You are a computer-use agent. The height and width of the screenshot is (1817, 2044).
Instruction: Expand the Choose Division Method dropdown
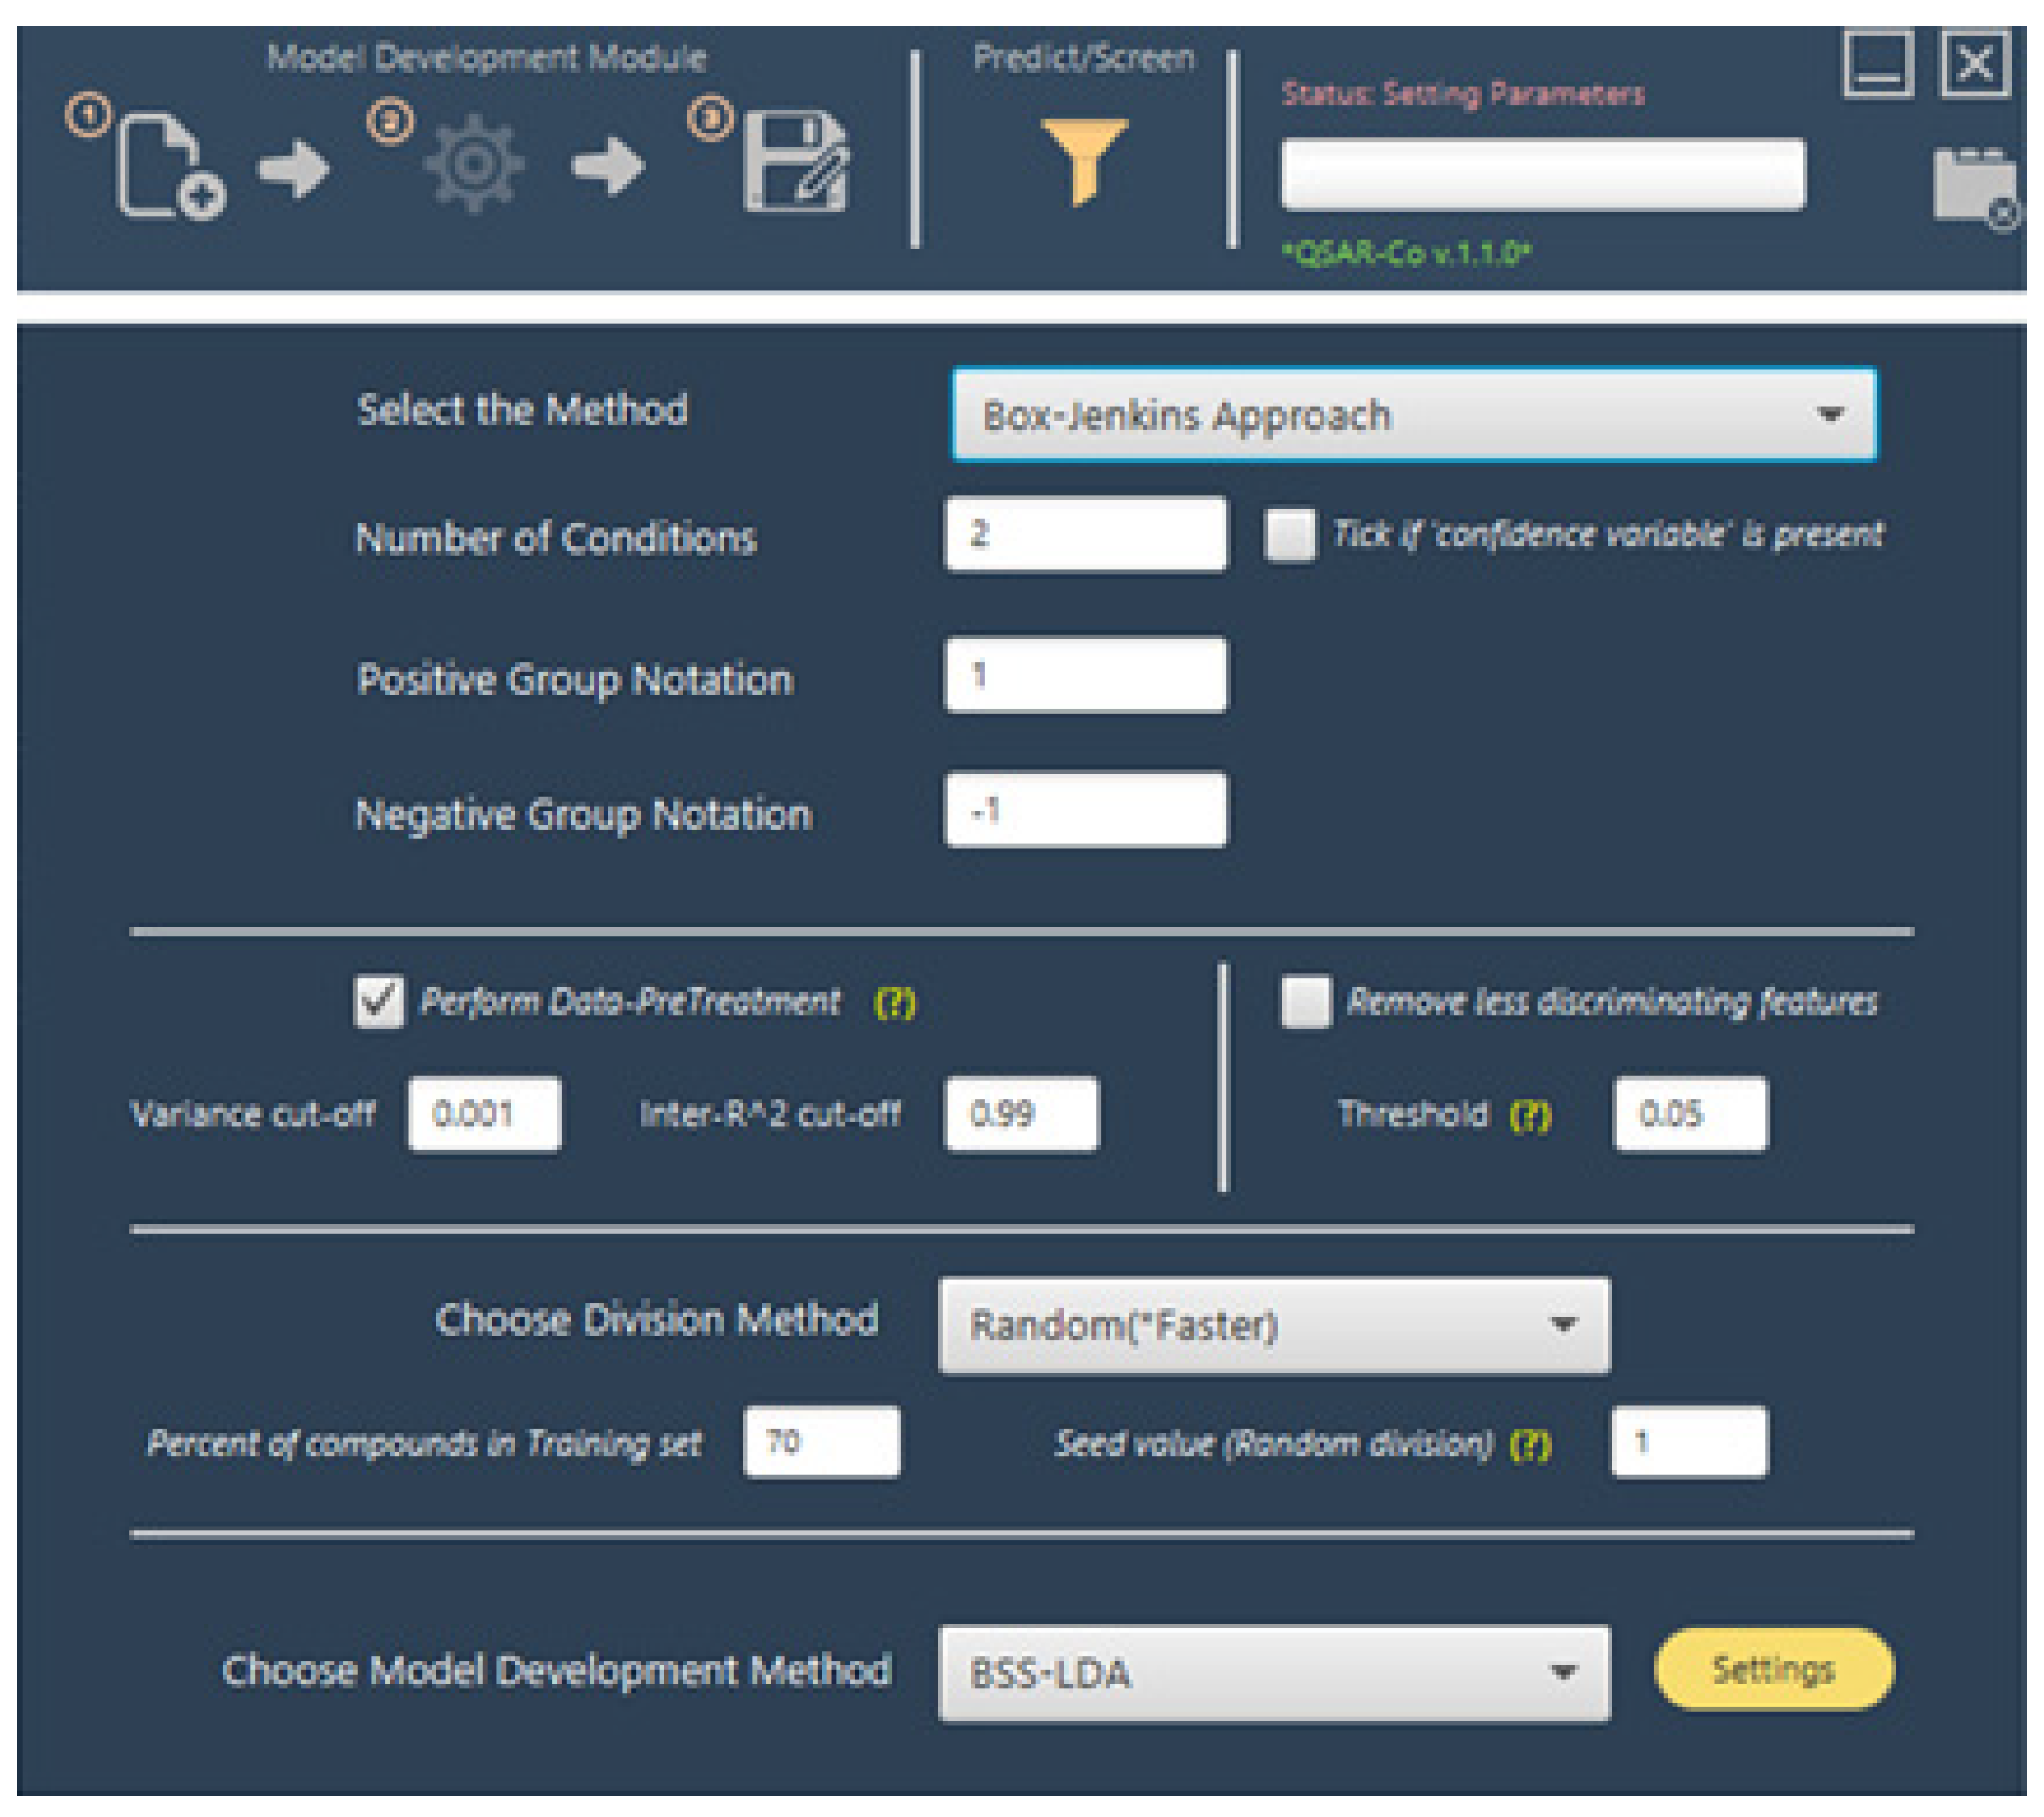point(1274,1325)
